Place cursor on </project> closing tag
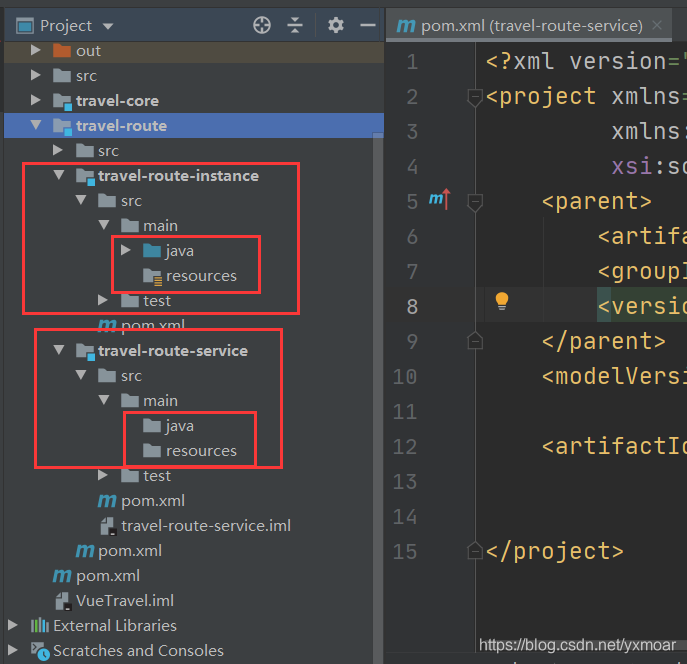Image resolution: width=687 pixels, height=664 pixels. [555, 551]
